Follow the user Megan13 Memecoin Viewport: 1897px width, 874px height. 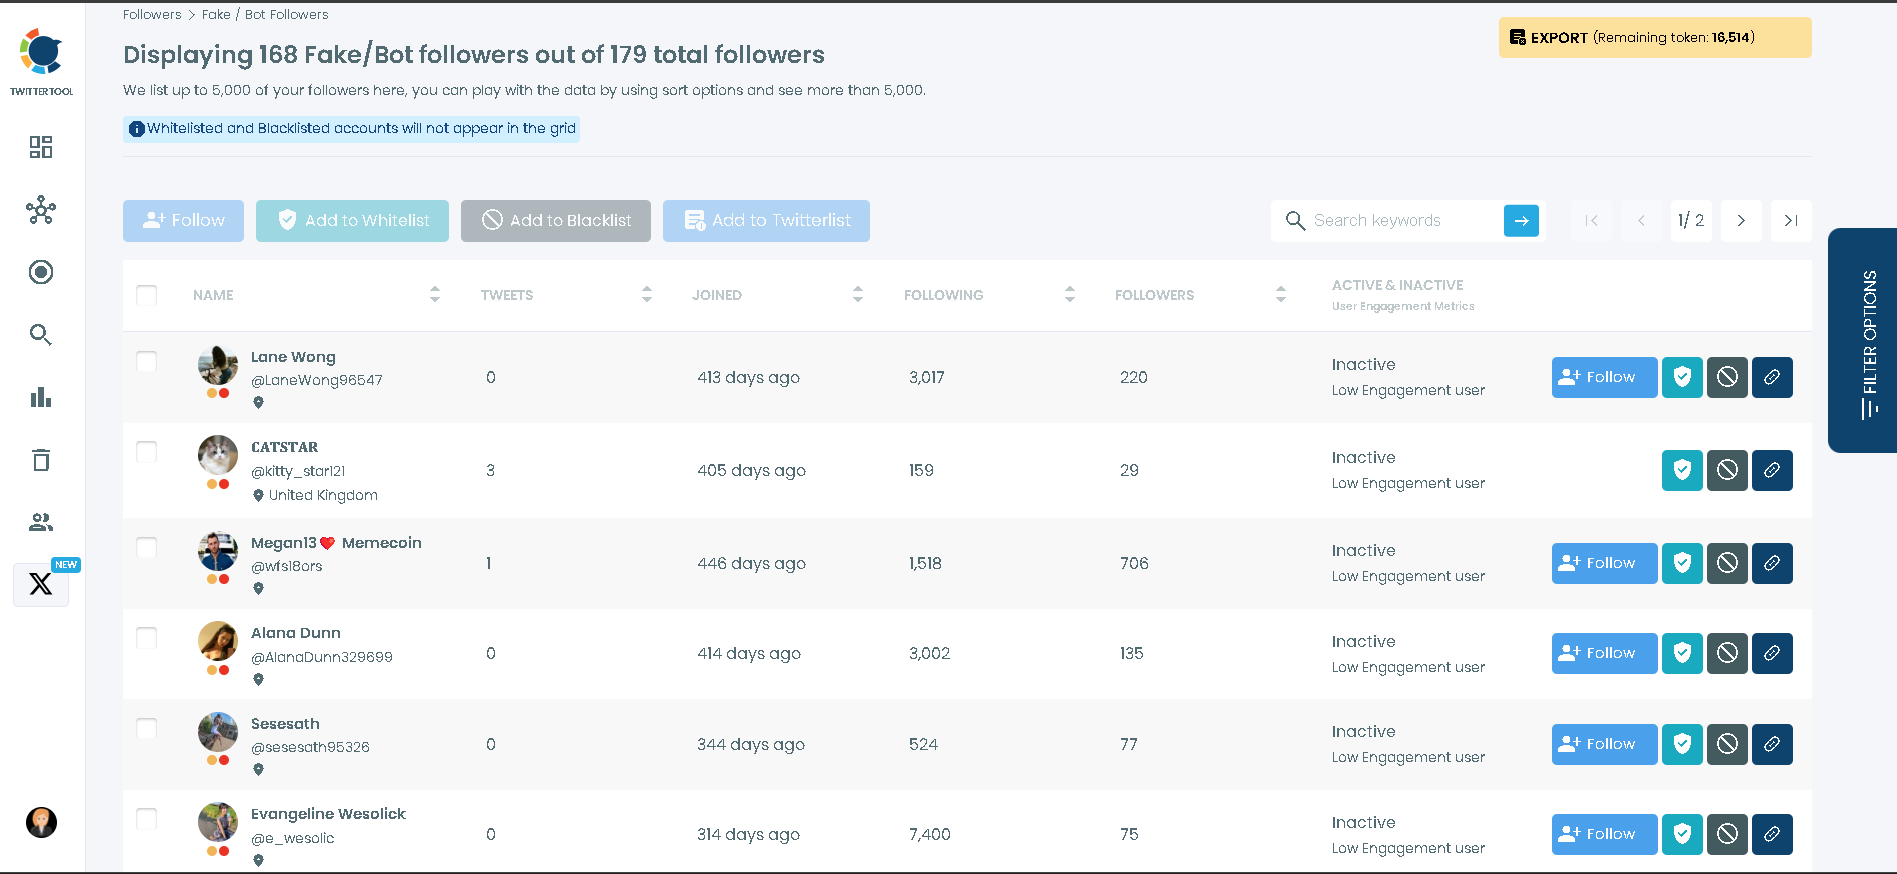pos(1604,563)
